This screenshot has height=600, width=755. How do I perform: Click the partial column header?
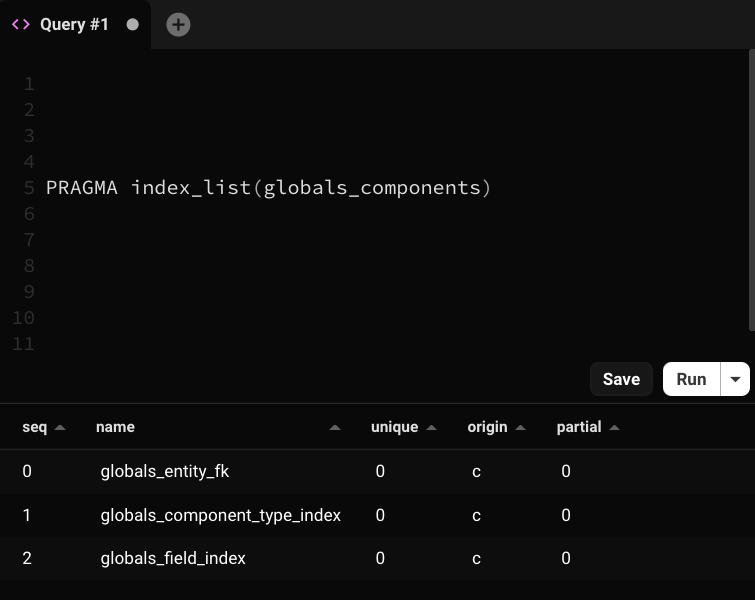tap(579, 427)
